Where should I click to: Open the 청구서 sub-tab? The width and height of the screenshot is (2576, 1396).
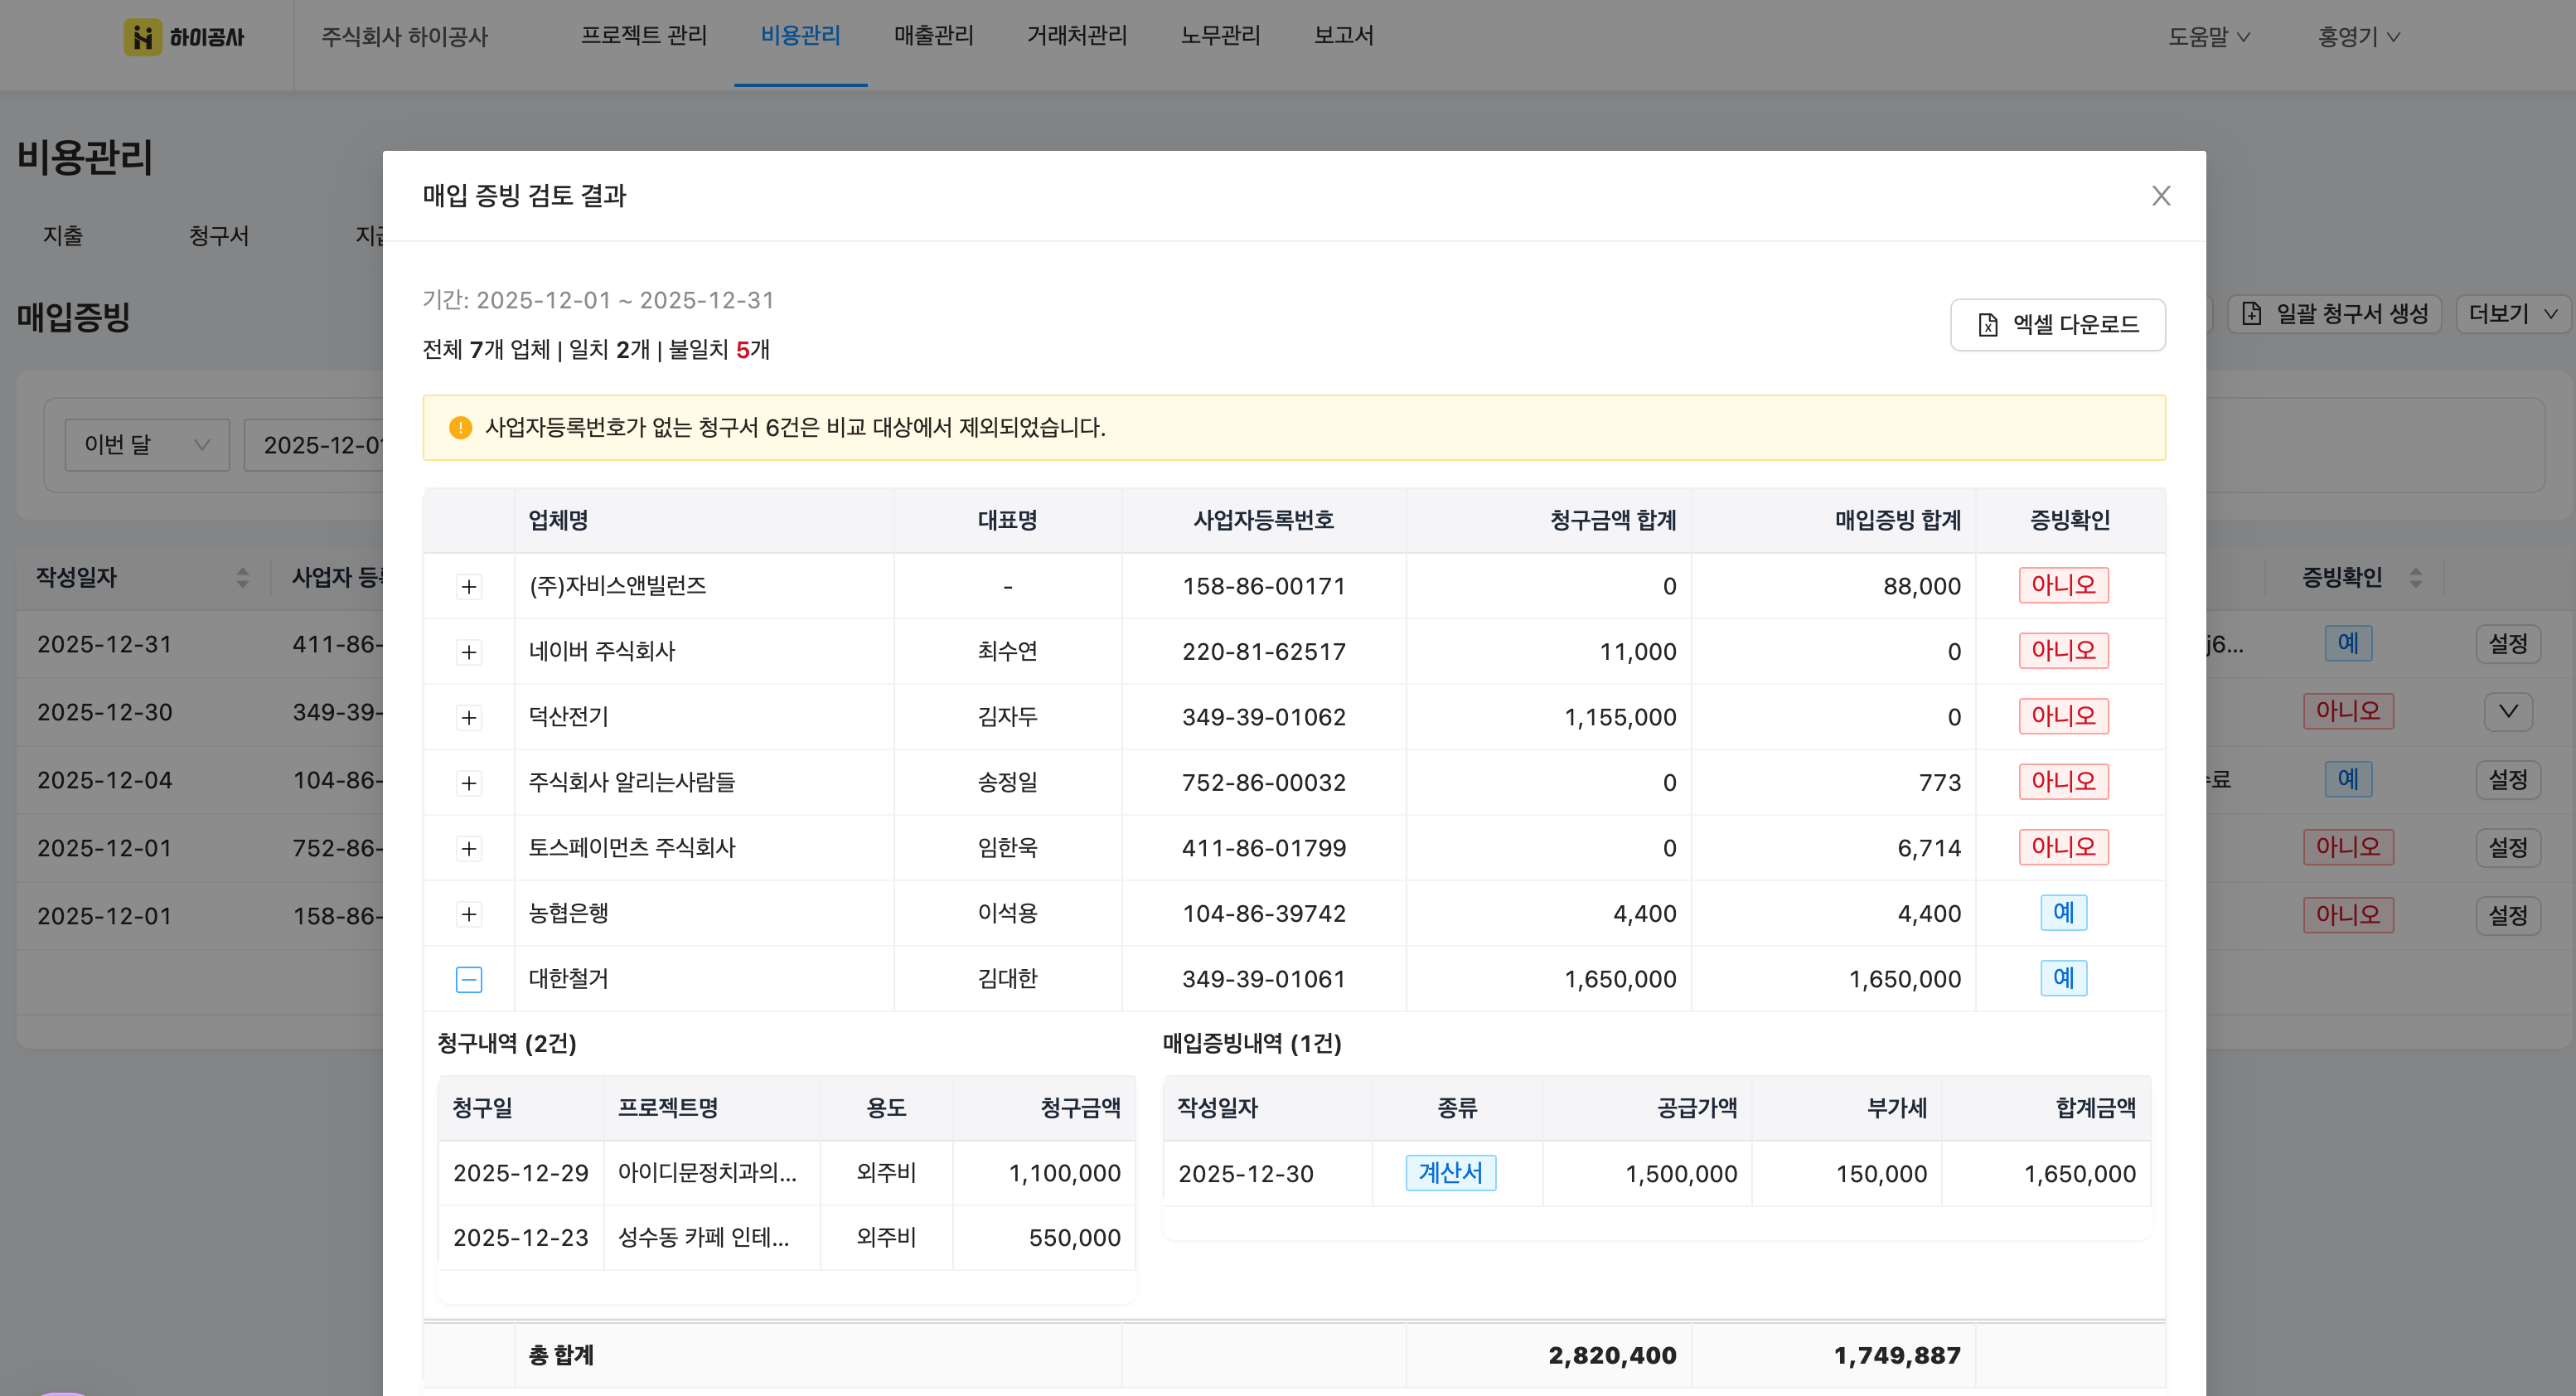point(219,236)
